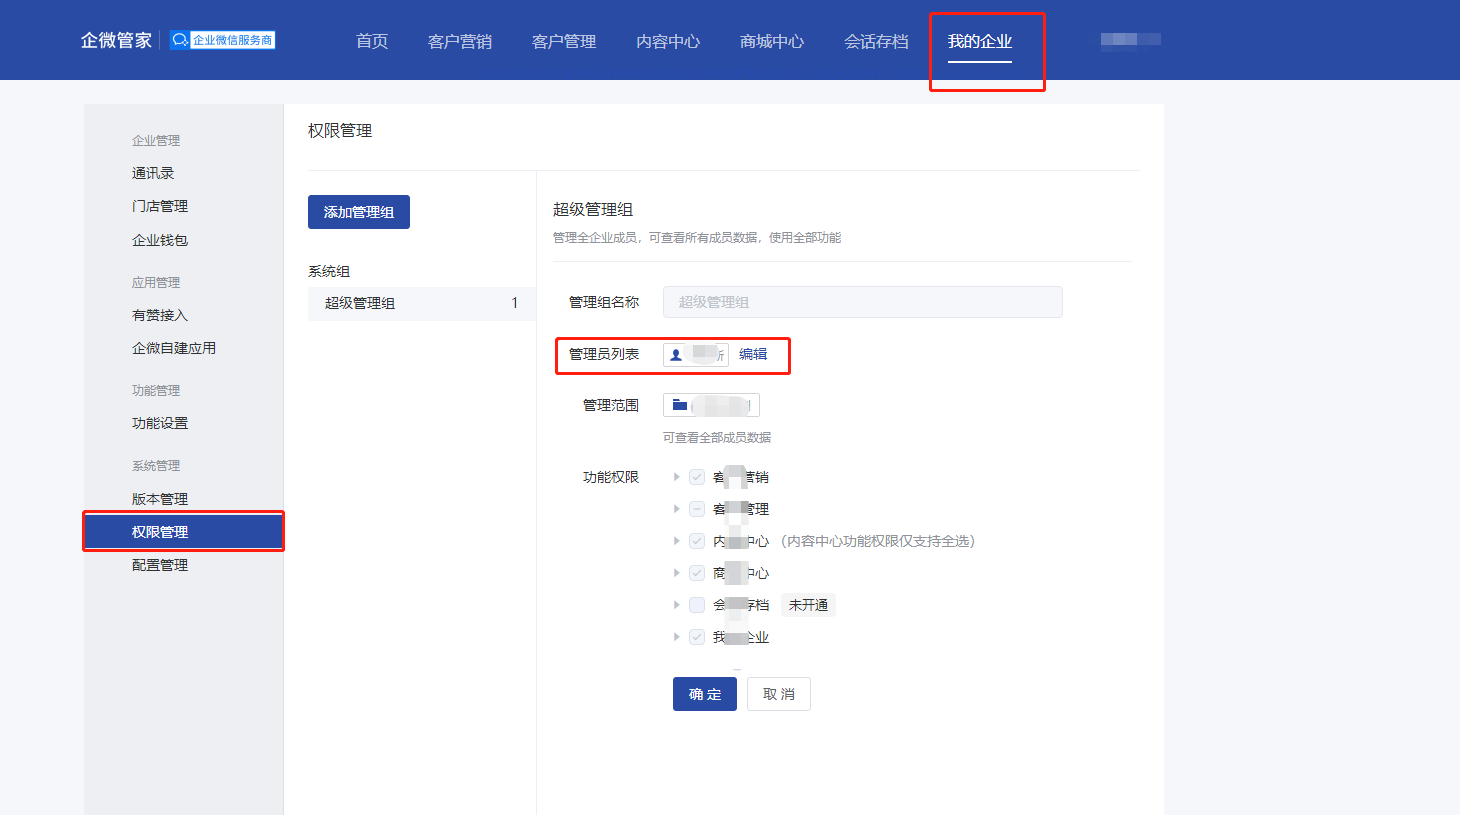
Task: Select the 超级管理组 row in 系统组
Action: [x=422, y=303]
